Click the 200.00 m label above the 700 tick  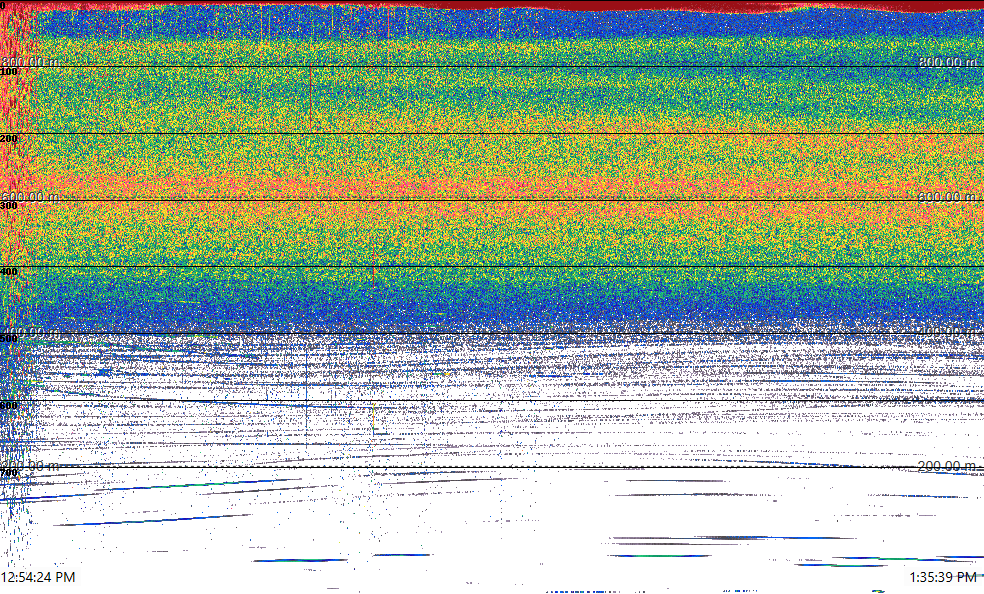point(30,466)
